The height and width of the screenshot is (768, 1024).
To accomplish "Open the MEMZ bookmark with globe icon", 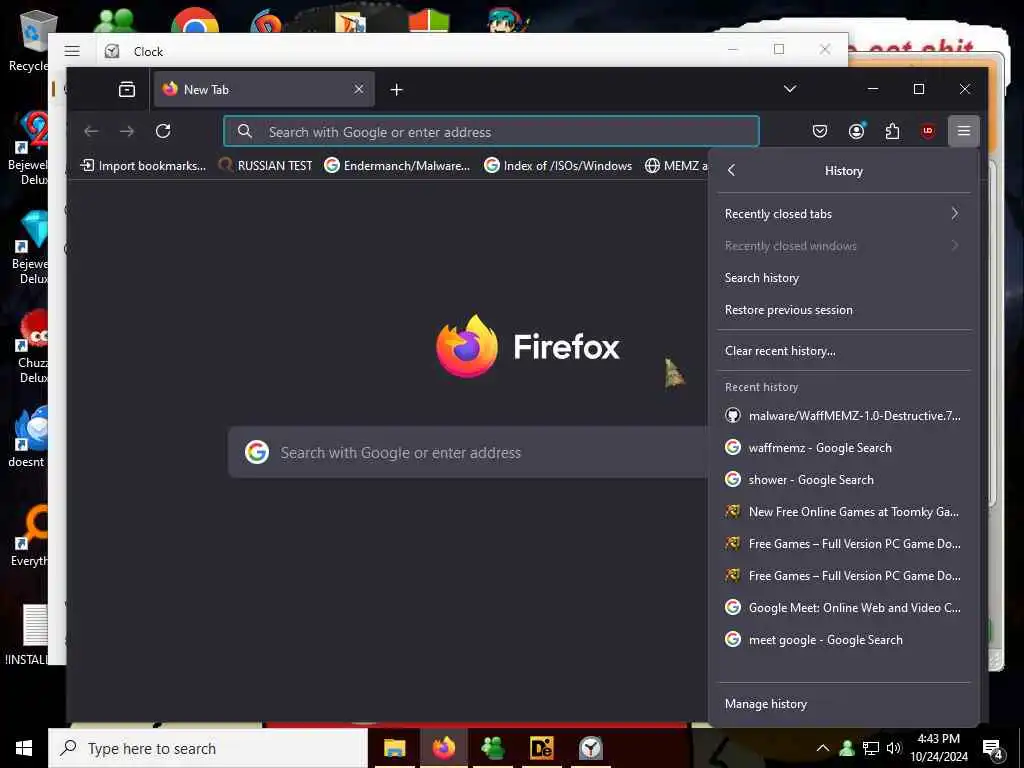I will [x=675, y=166].
